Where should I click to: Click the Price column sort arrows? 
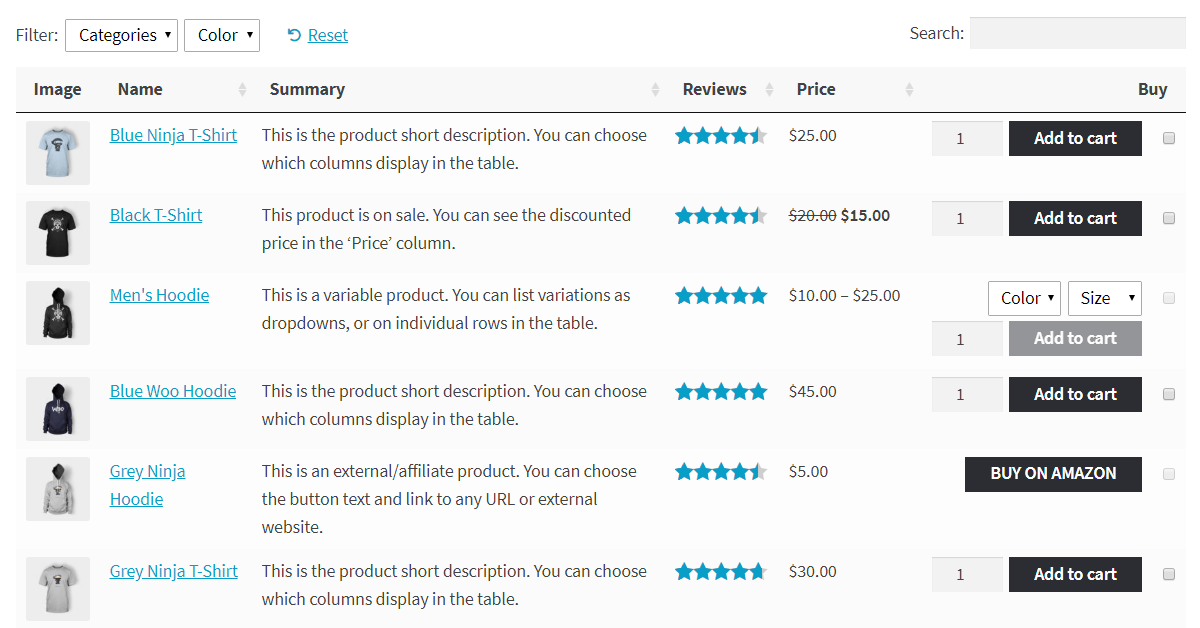click(909, 90)
